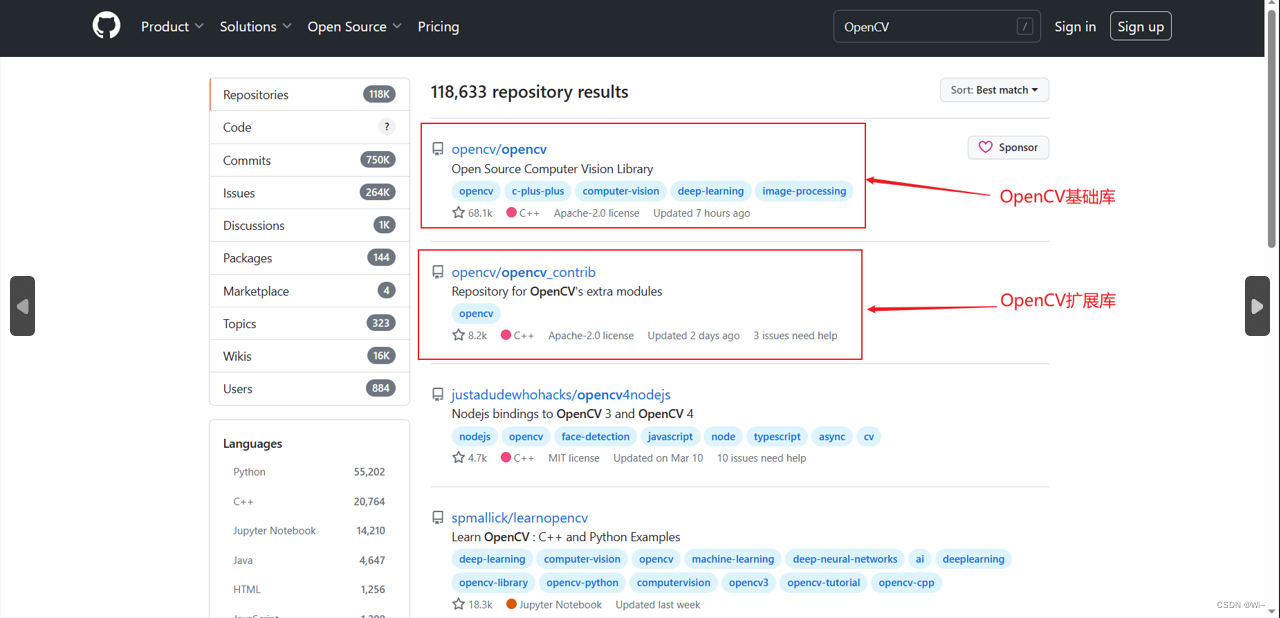The image size is (1280, 618).
Task: Open '10 issues need help' link
Action: (761, 458)
